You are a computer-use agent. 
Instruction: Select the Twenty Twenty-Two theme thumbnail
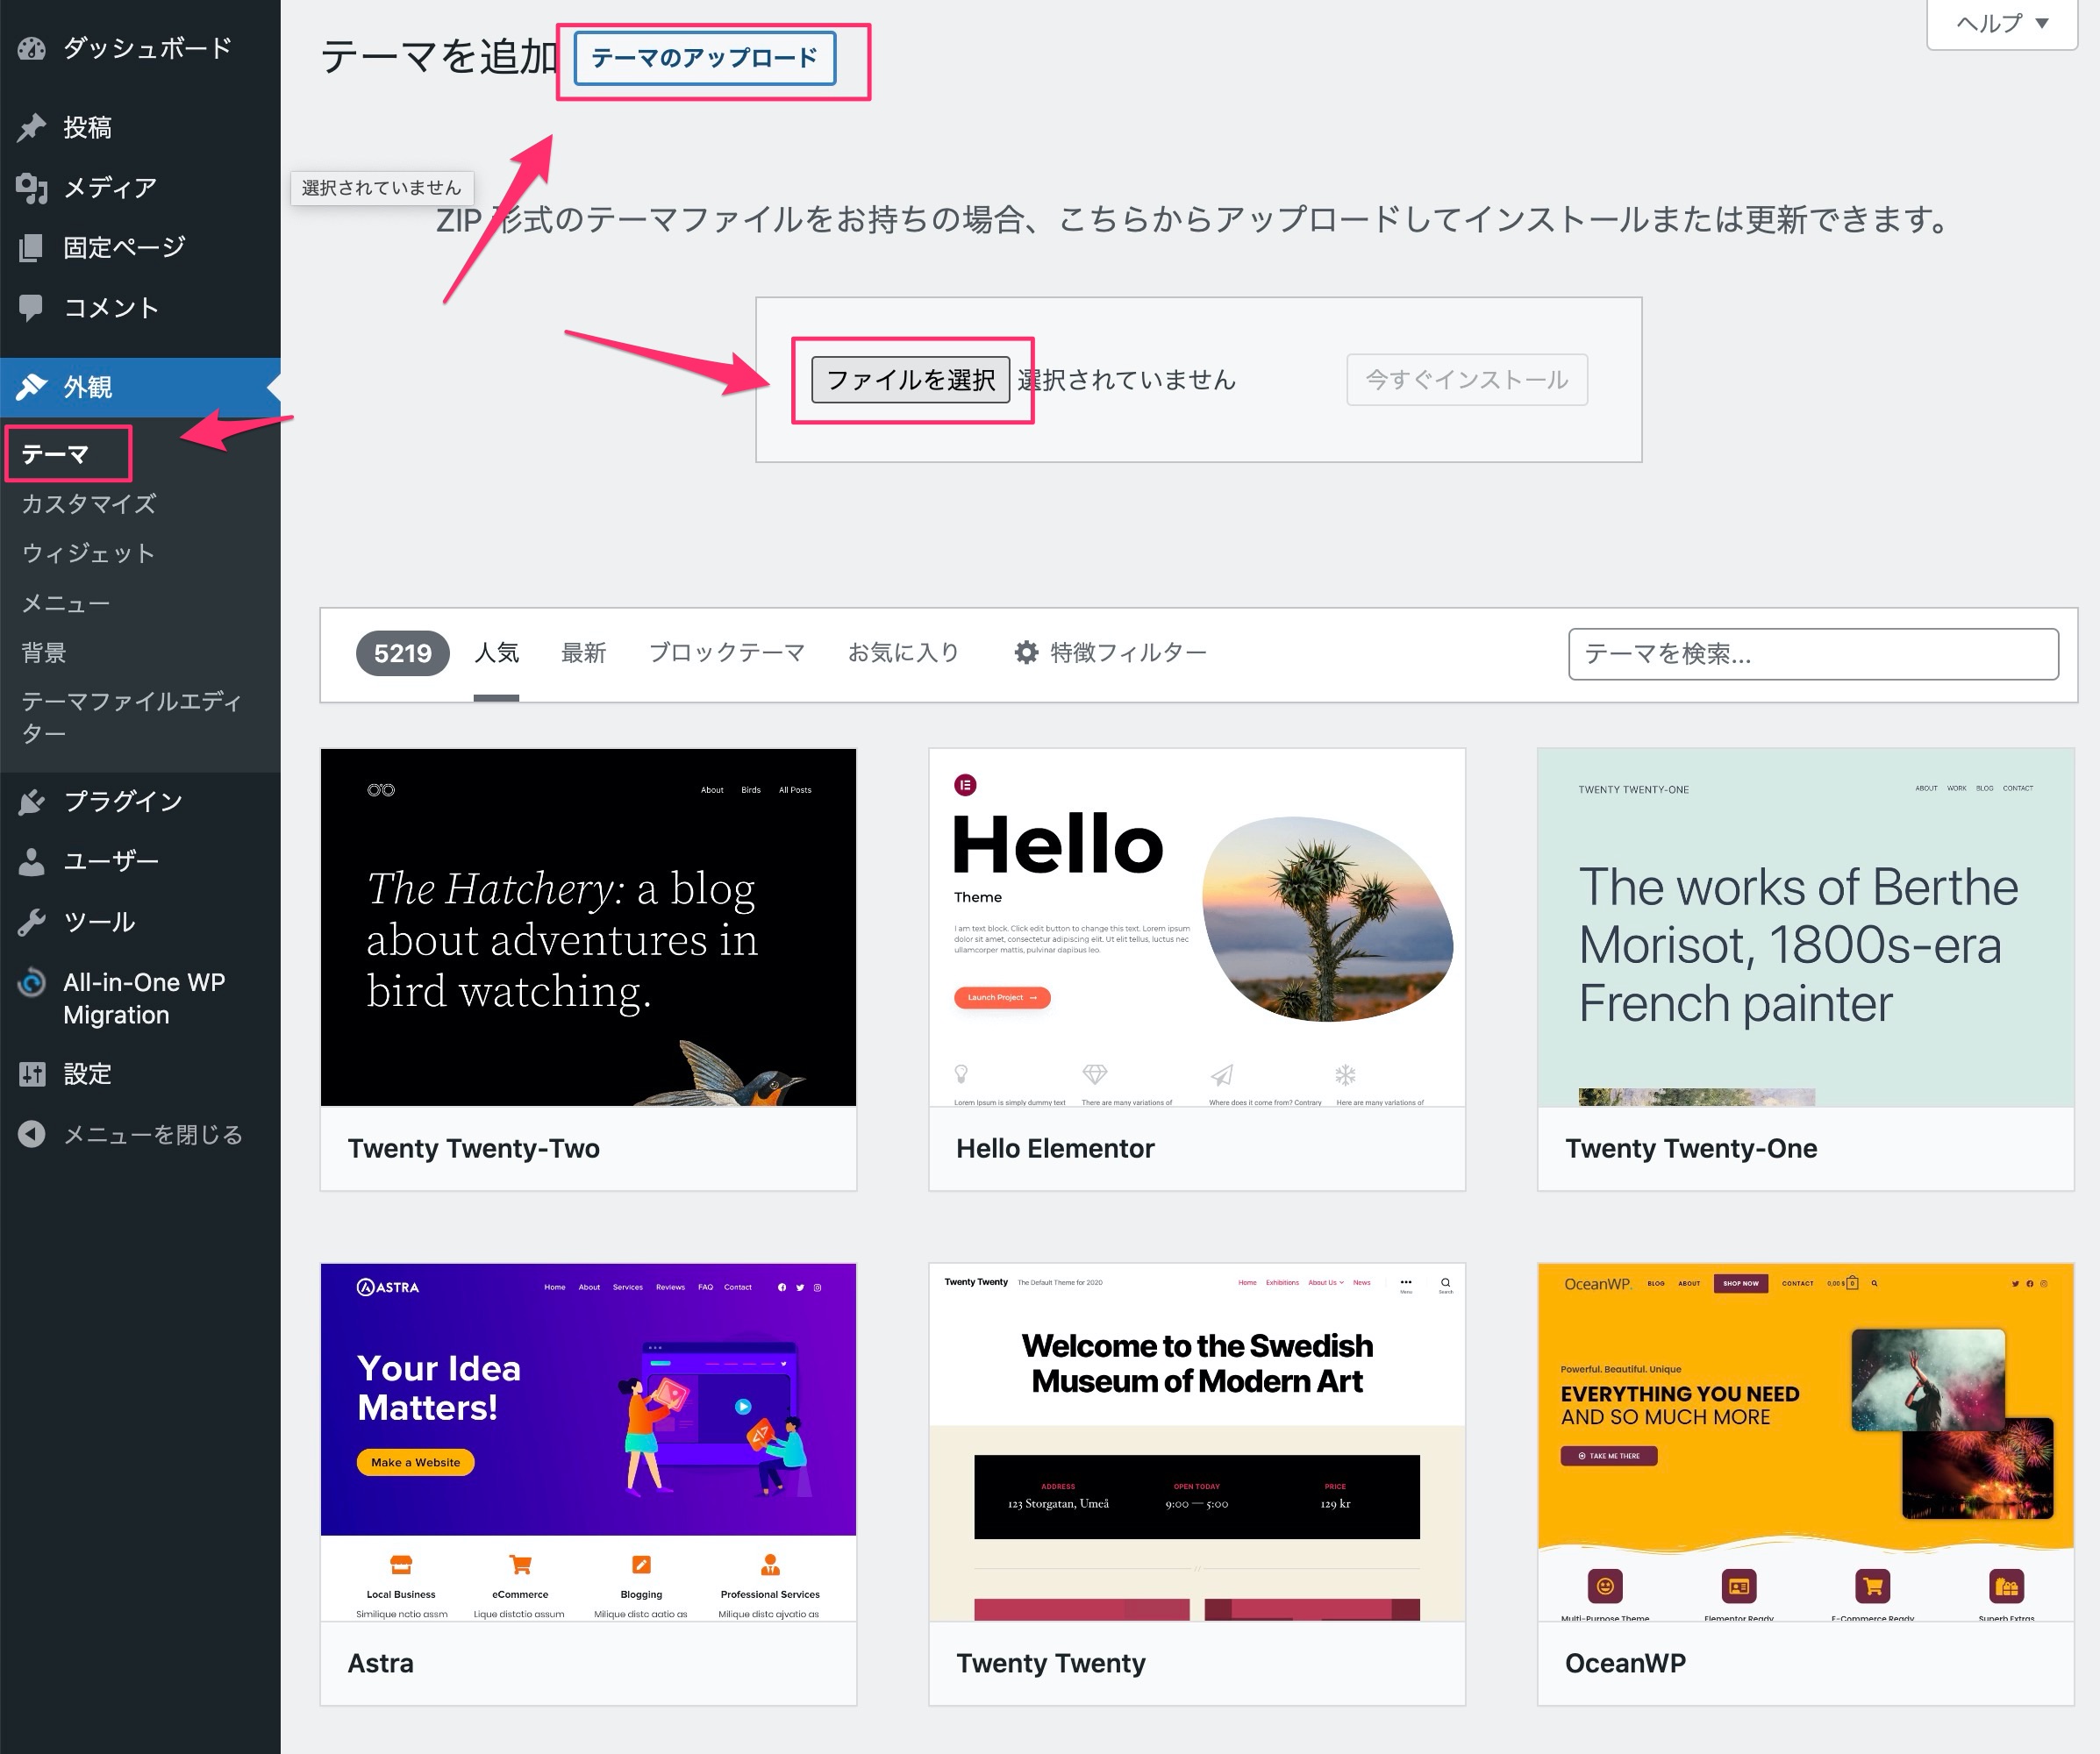pyautogui.click(x=588, y=928)
